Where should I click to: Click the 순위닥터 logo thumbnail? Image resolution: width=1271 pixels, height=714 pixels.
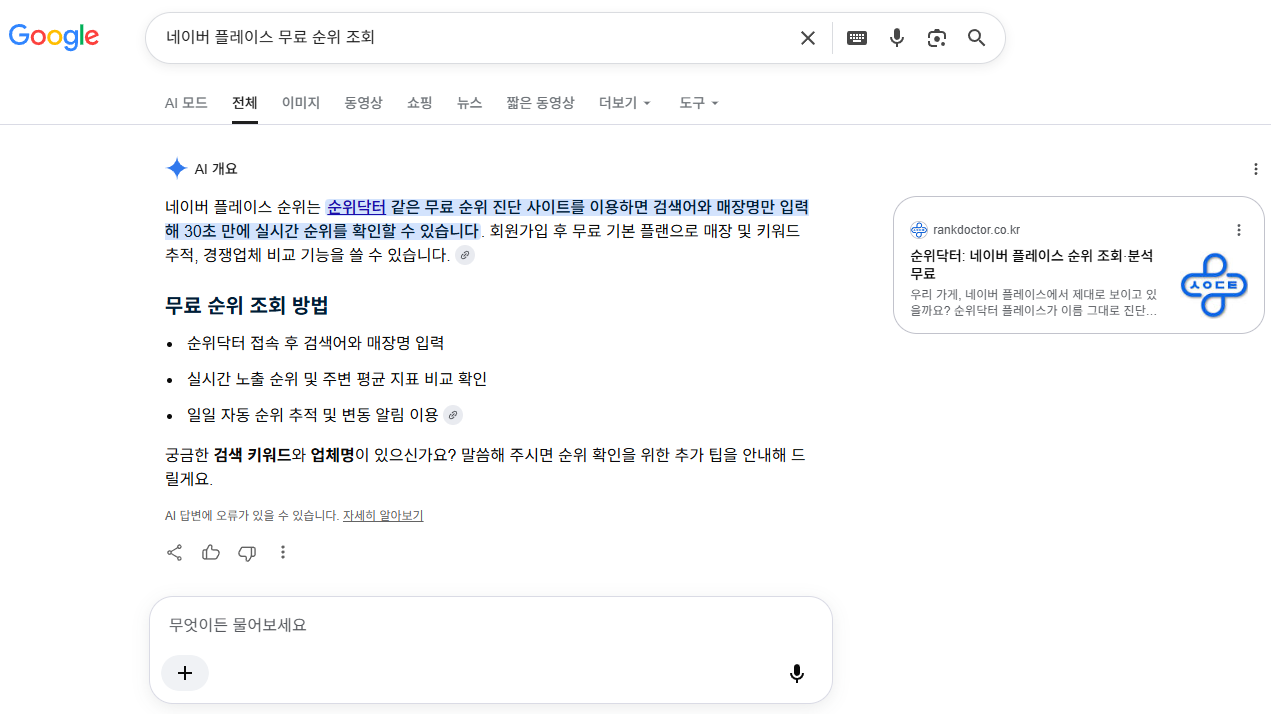pos(1214,285)
